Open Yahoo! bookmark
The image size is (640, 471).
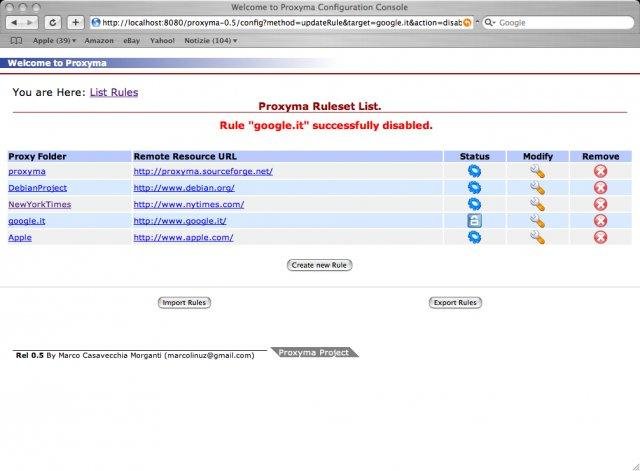pos(162,40)
